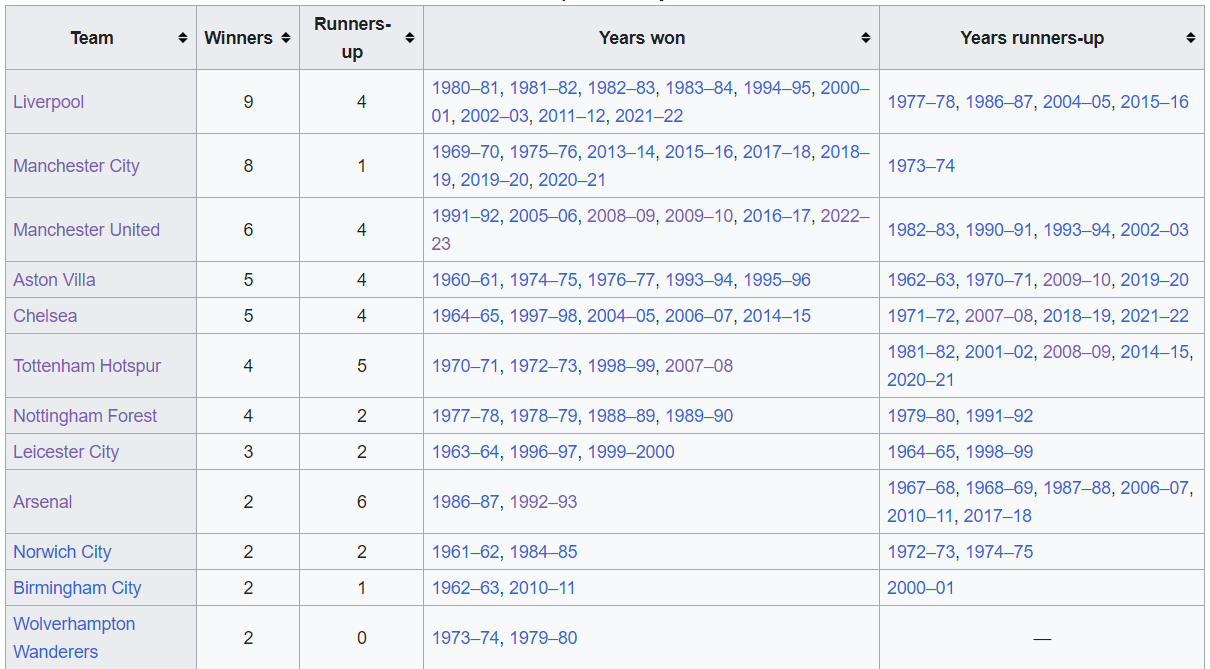Click Birmingham City's 2000–01 runners-up link
The height and width of the screenshot is (669, 1210).
(x=921, y=588)
